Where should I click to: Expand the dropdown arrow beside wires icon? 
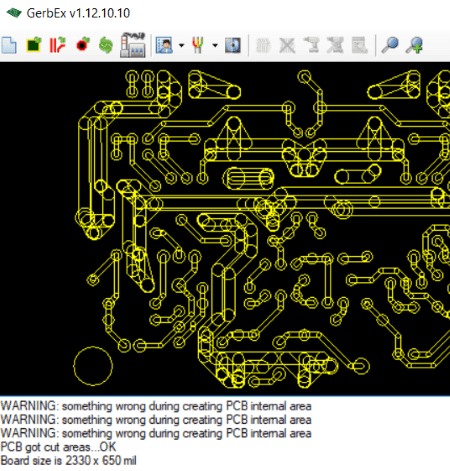[215, 45]
